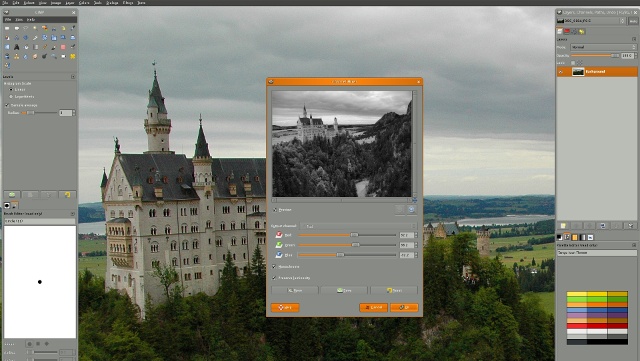Open the Palette Editor panel menu arrow
This screenshot has width=640, height=361.
click(634, 245)
